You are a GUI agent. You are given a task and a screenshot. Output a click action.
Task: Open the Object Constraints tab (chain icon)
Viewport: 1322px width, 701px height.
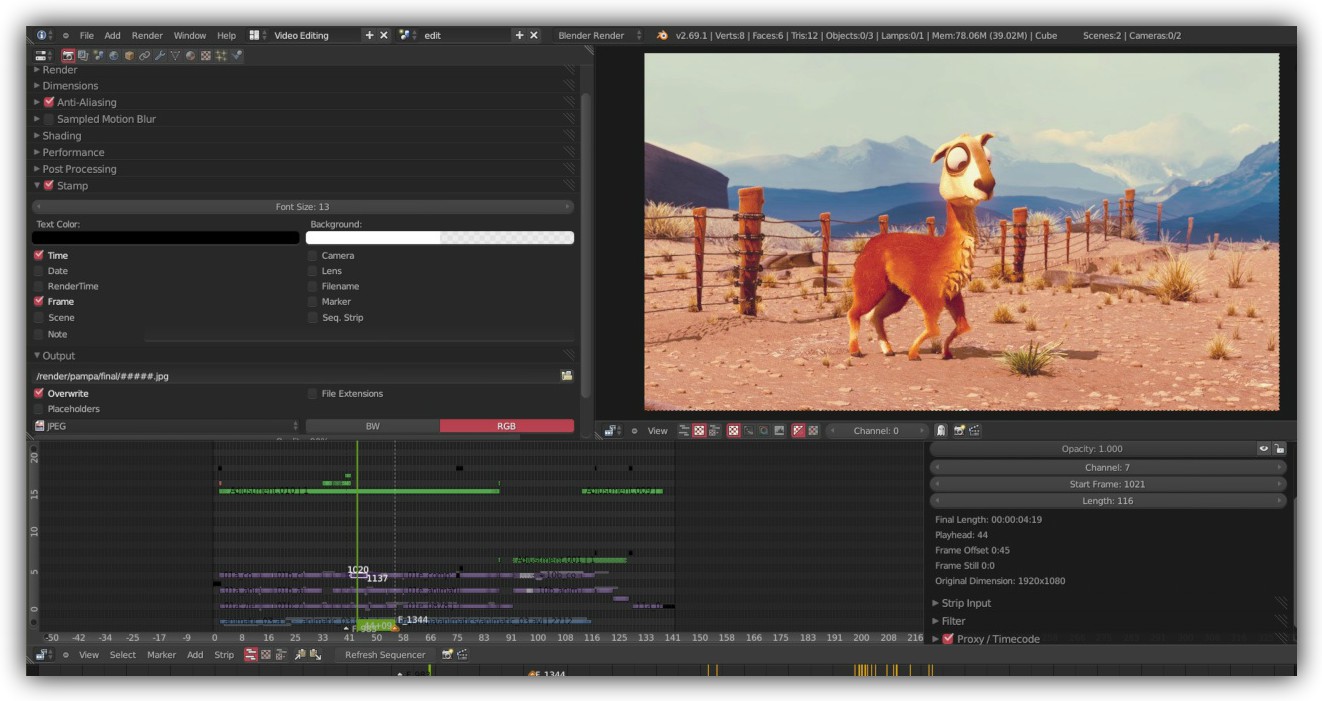coord(145,55)
